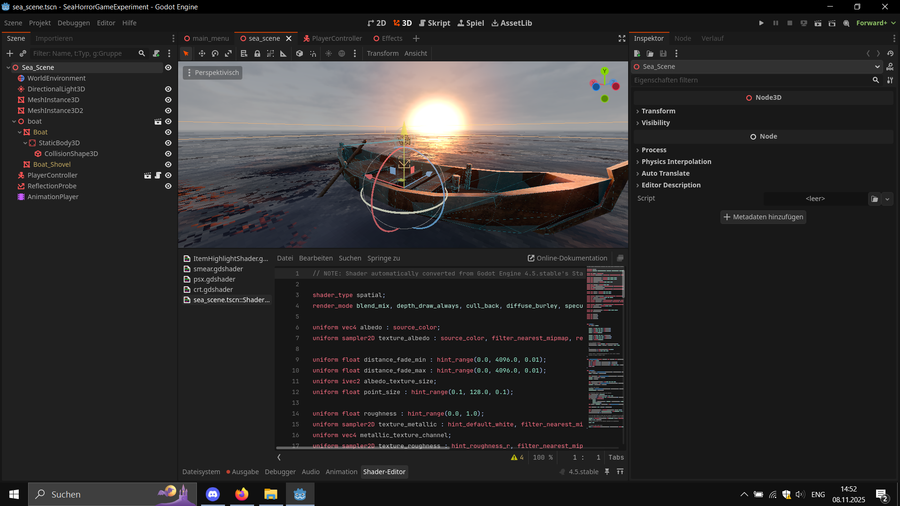Click the show selectable nodes list icon
900x506 pixels.
click(243, 53)
